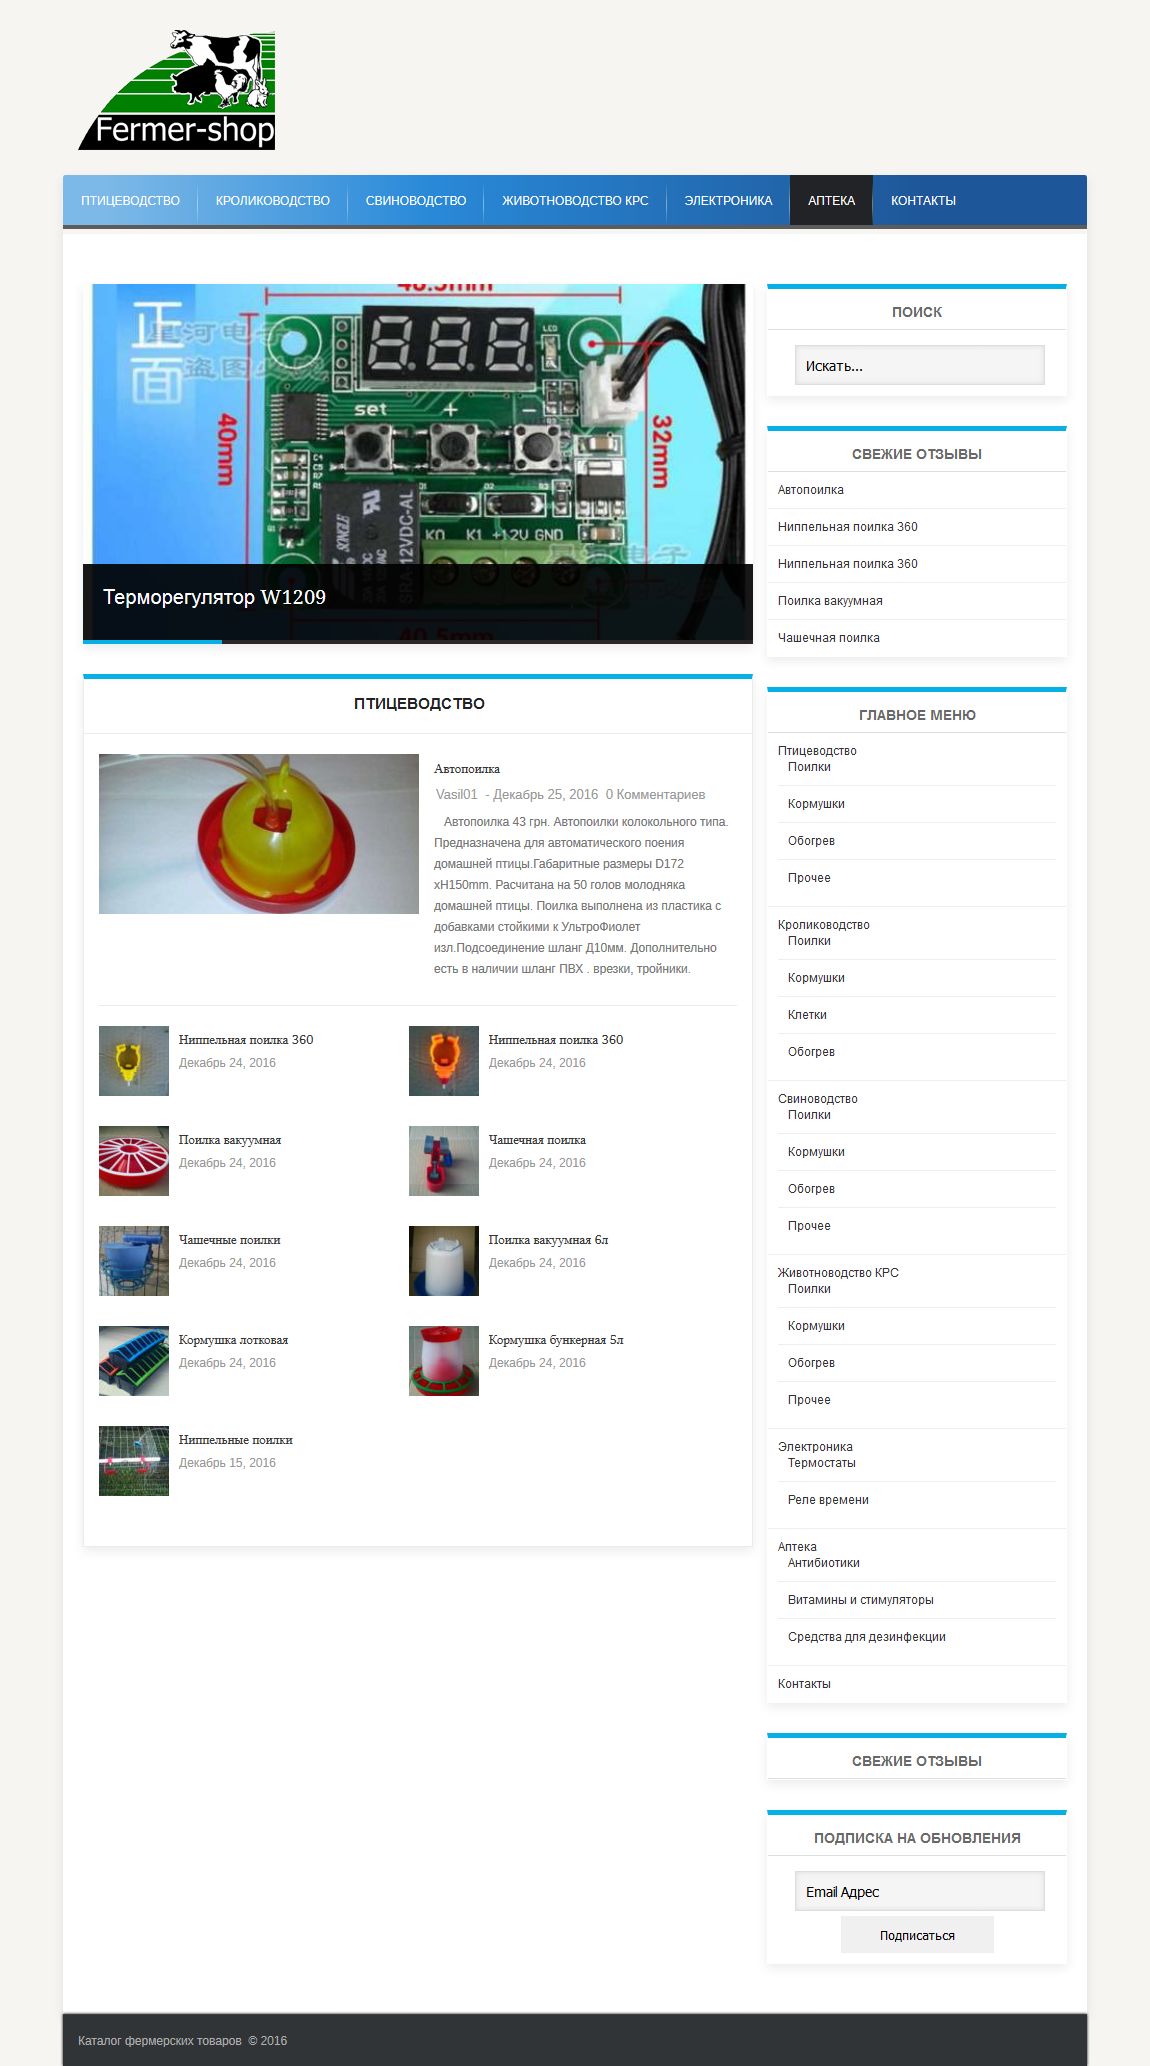Screen dimensions: 1150x2066
Task: Open the Аптека tab in navigation
Action: tap(831, 201)
